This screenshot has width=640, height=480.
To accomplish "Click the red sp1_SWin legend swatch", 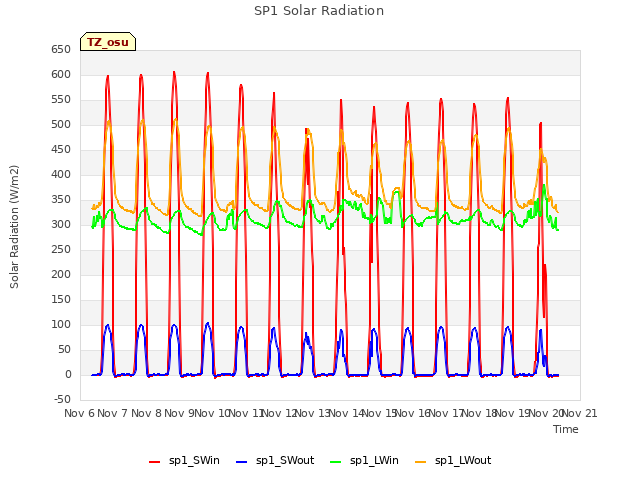I will click(155, 462).
